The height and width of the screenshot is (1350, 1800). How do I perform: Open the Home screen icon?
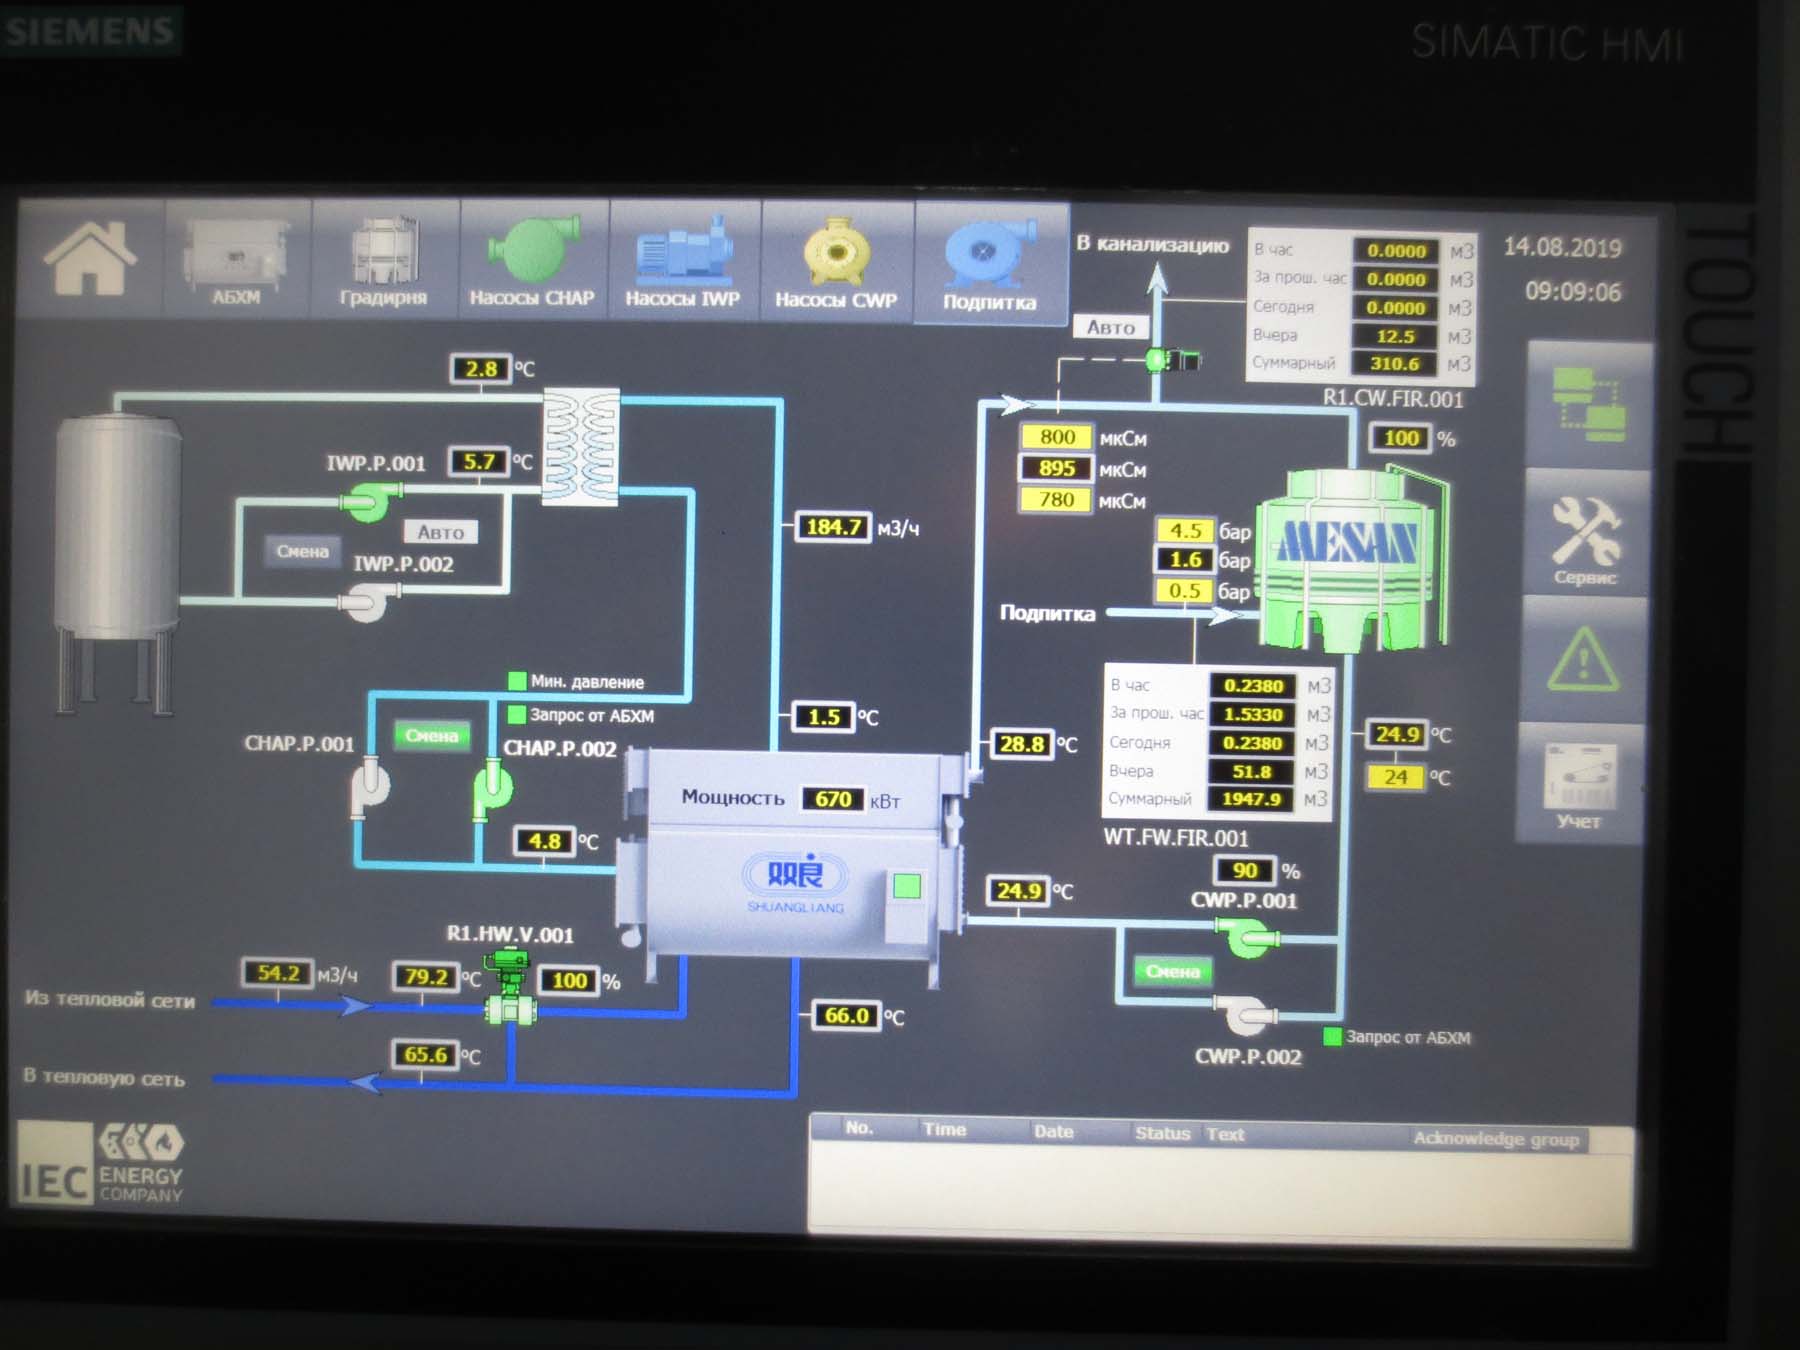click(90, 258)
